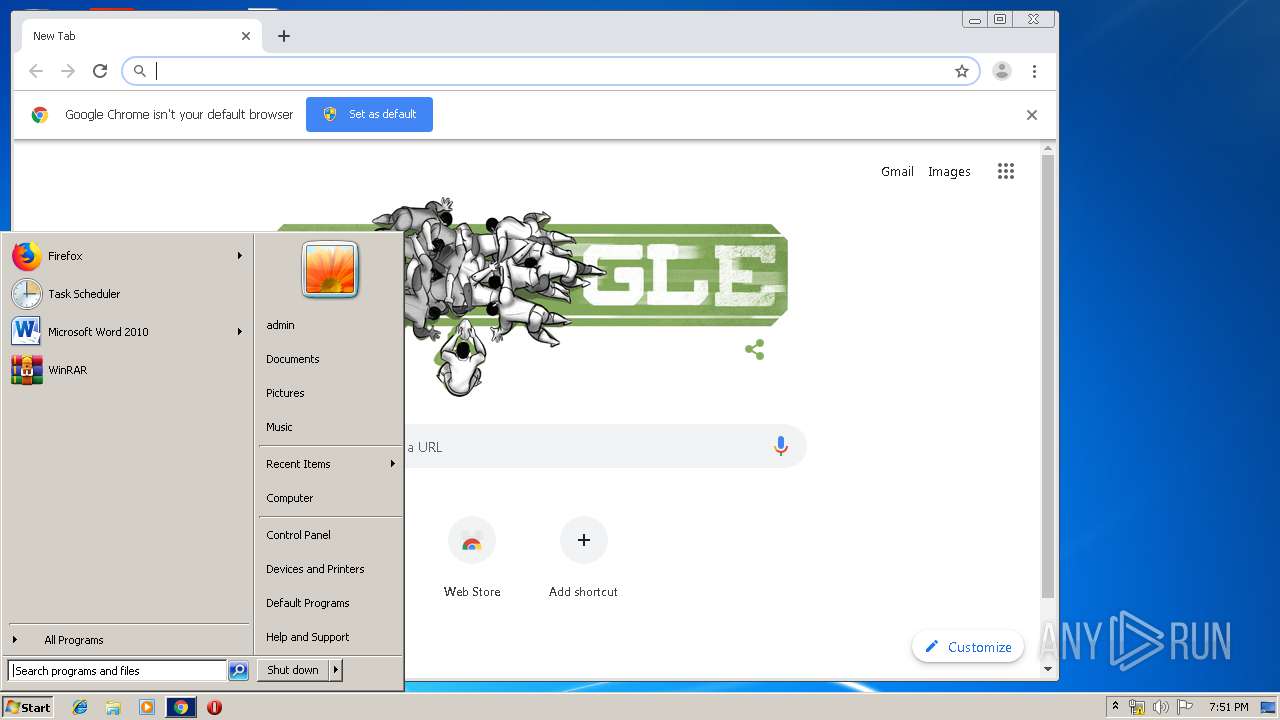Image resolution: width=1280 pixels, height=720 pixels.
Task: Expand the Firefox jump list arrow
Action: (x=240, y=256)
